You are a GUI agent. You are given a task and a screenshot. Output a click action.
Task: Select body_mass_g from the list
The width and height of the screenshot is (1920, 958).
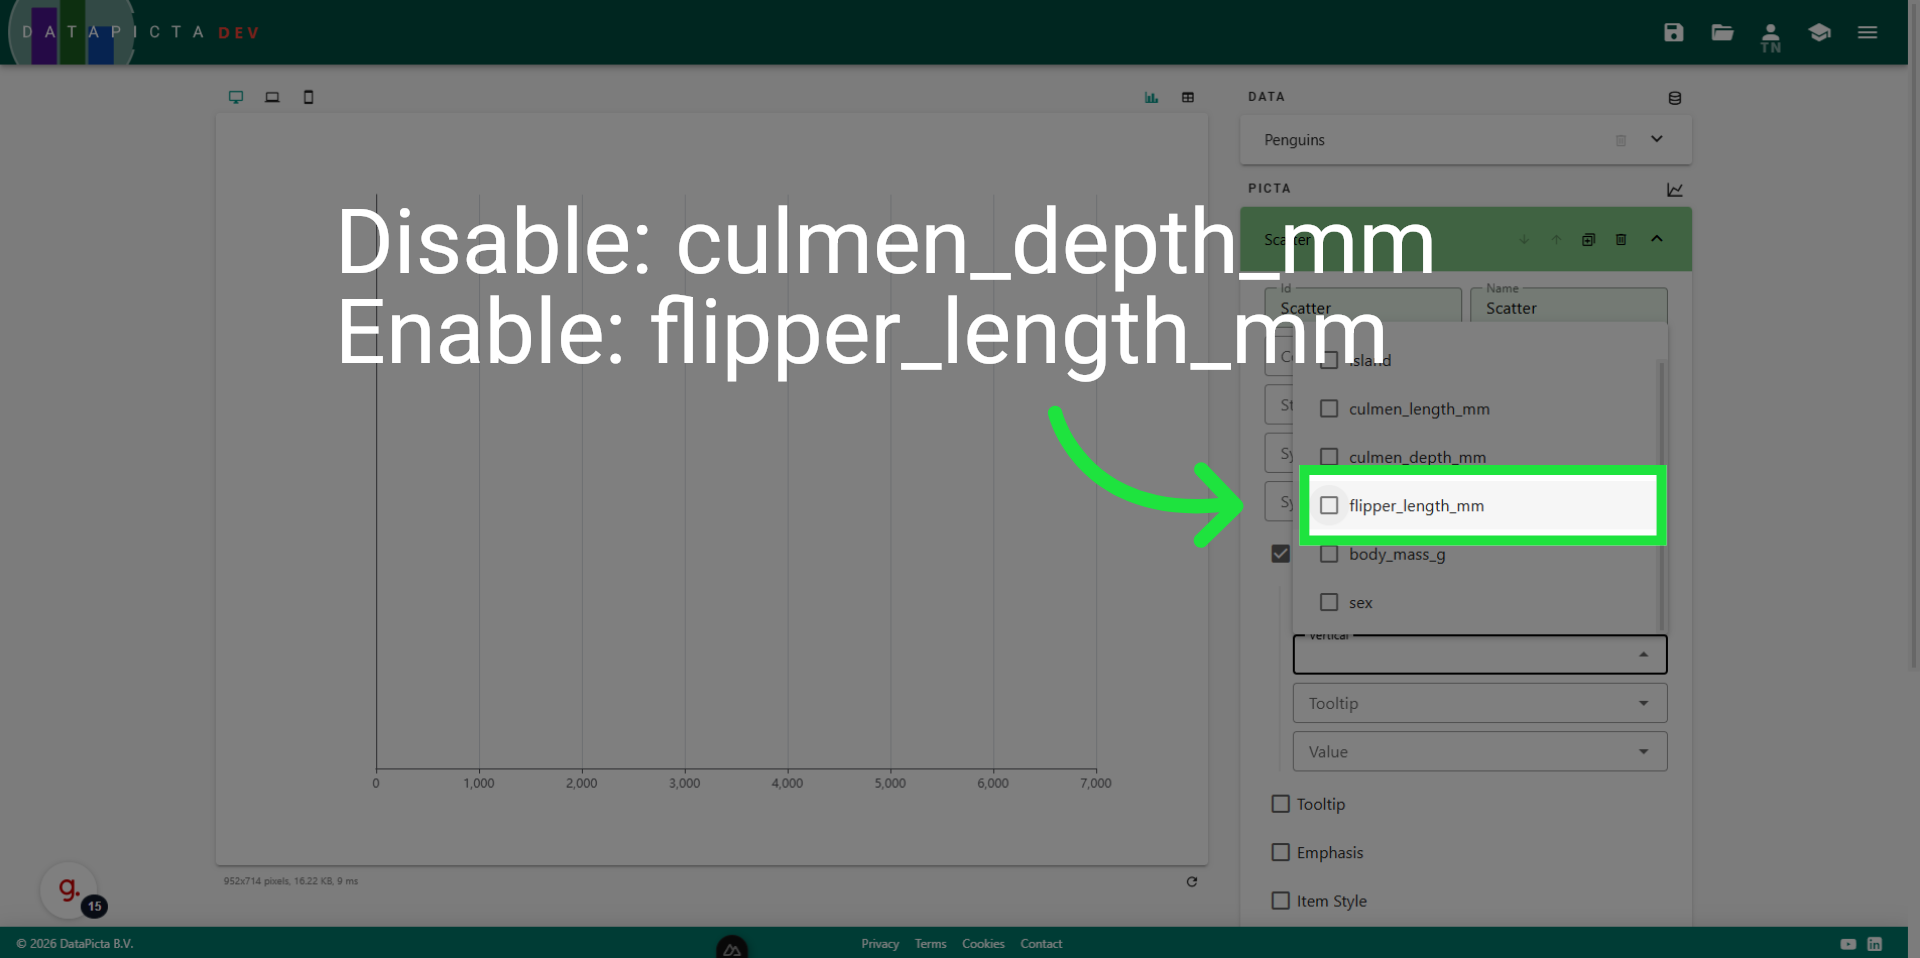click(1396, 554)
